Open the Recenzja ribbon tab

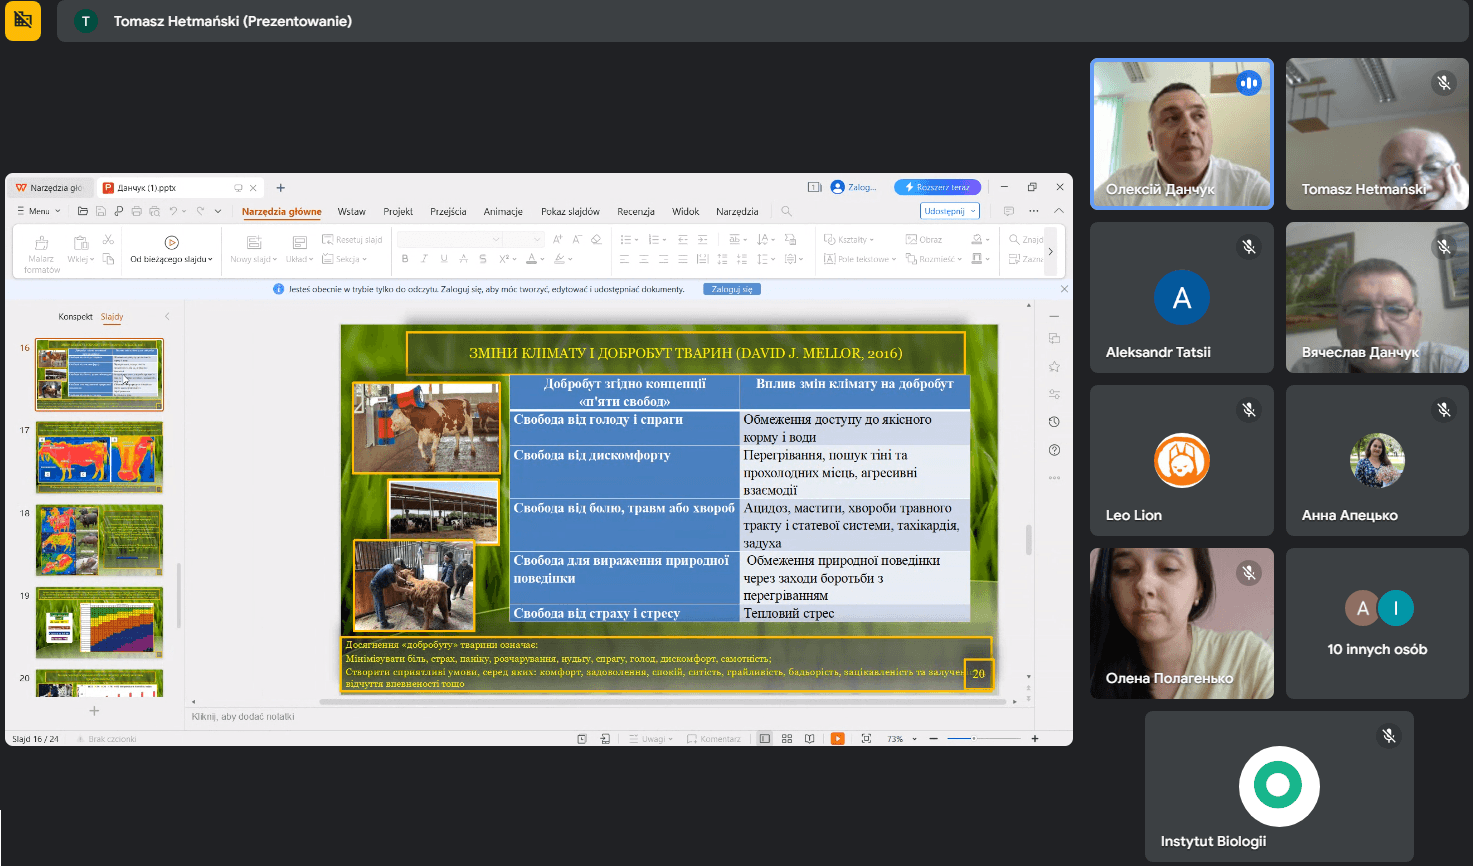pyautogui.click(x=636, y=211)
